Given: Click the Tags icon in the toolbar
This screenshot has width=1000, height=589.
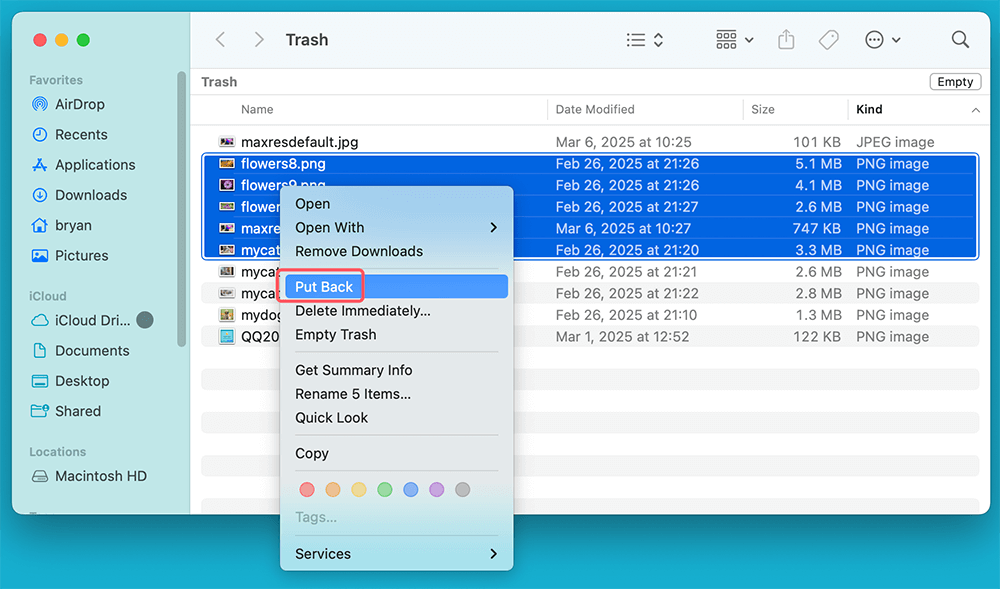Looking at the screenshot, I should pyautogui.click(x=828, y=39).
